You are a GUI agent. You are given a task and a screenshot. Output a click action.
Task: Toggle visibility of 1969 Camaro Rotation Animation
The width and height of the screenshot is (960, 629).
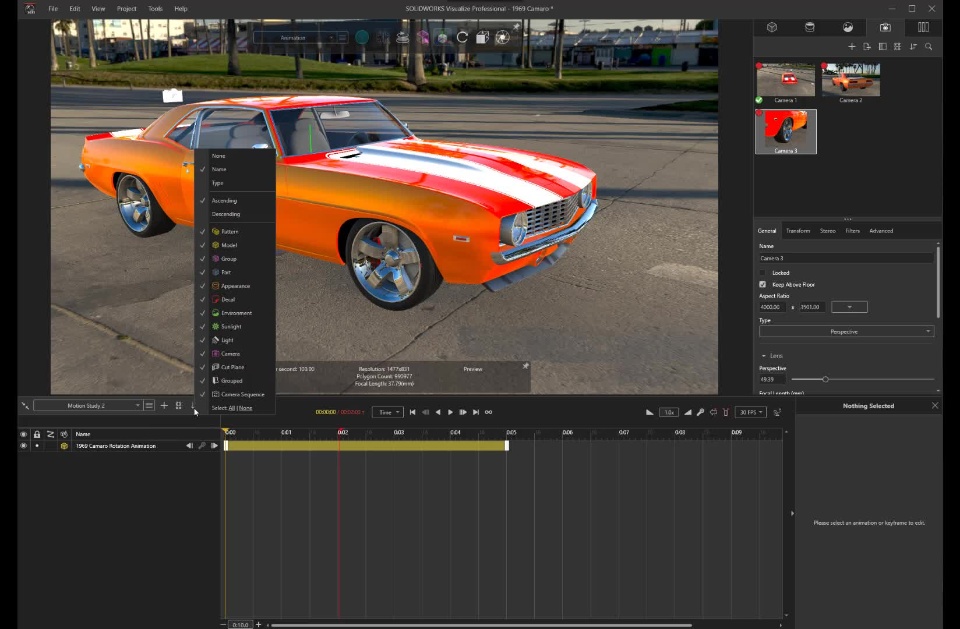(23, 446)
